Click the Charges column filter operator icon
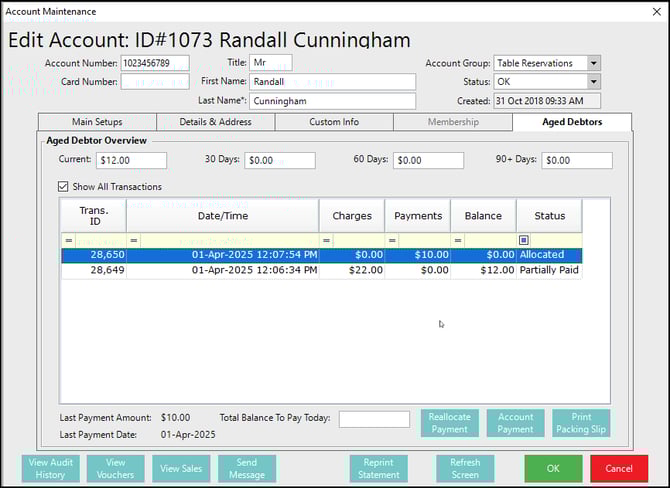 tap(326, 241)
